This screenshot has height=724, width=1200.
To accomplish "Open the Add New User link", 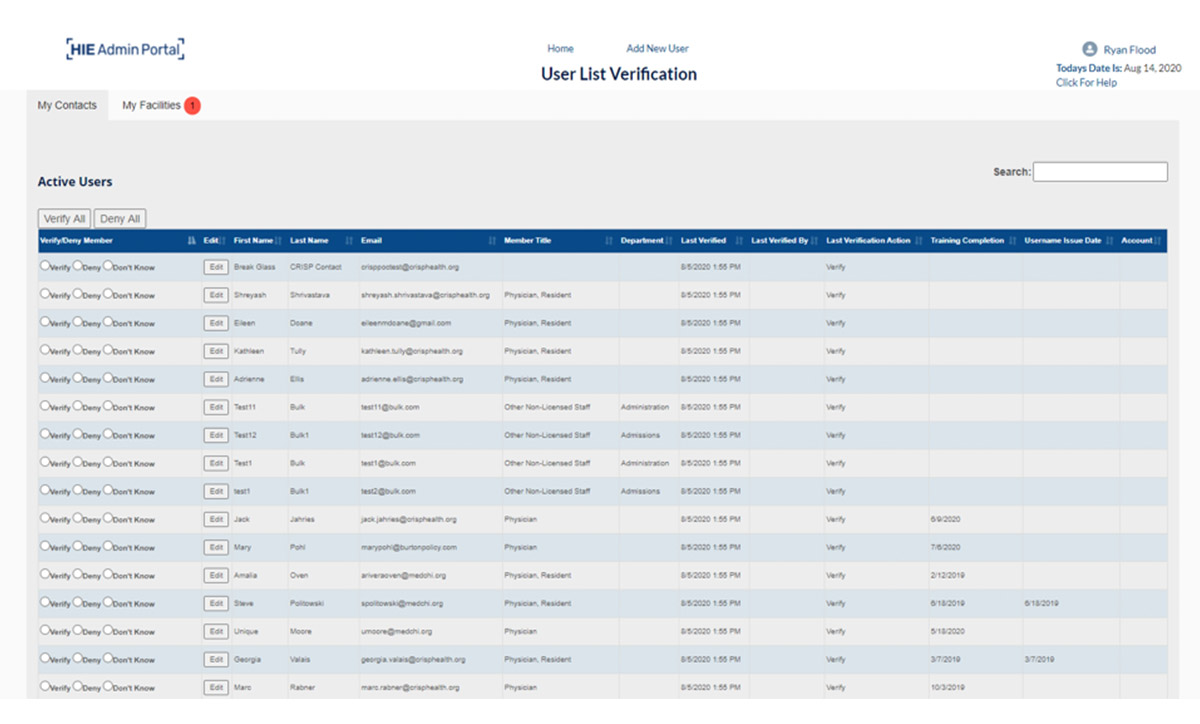I will click(657, 48).
